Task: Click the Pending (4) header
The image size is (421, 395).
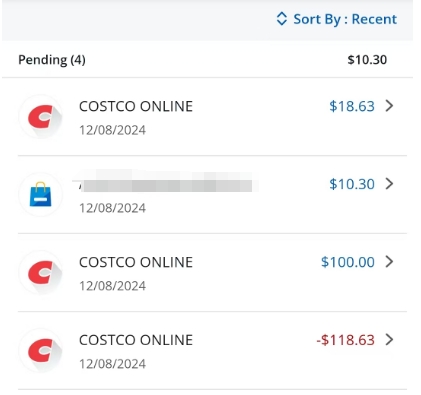Action: (52, 60)
